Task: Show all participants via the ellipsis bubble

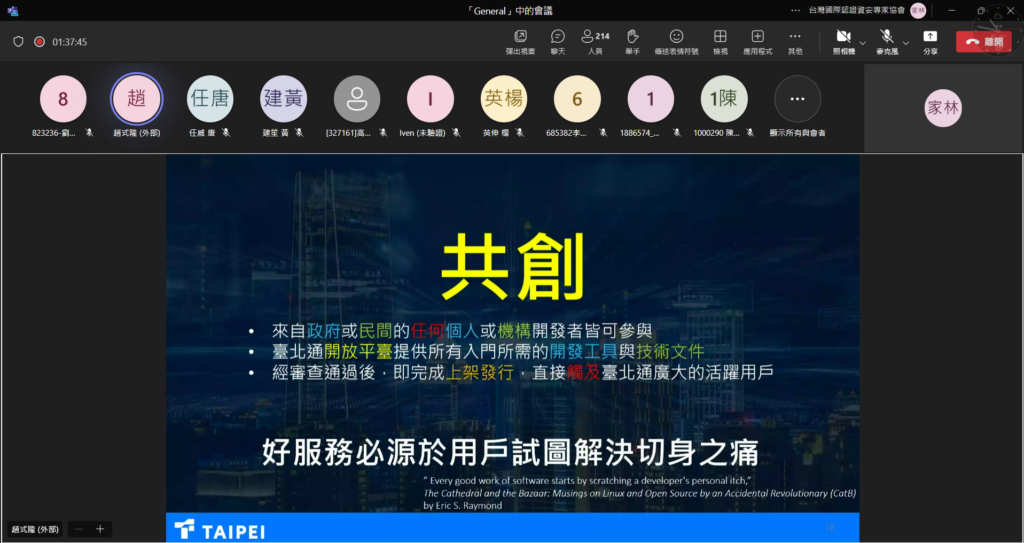Action: [797, 100]
